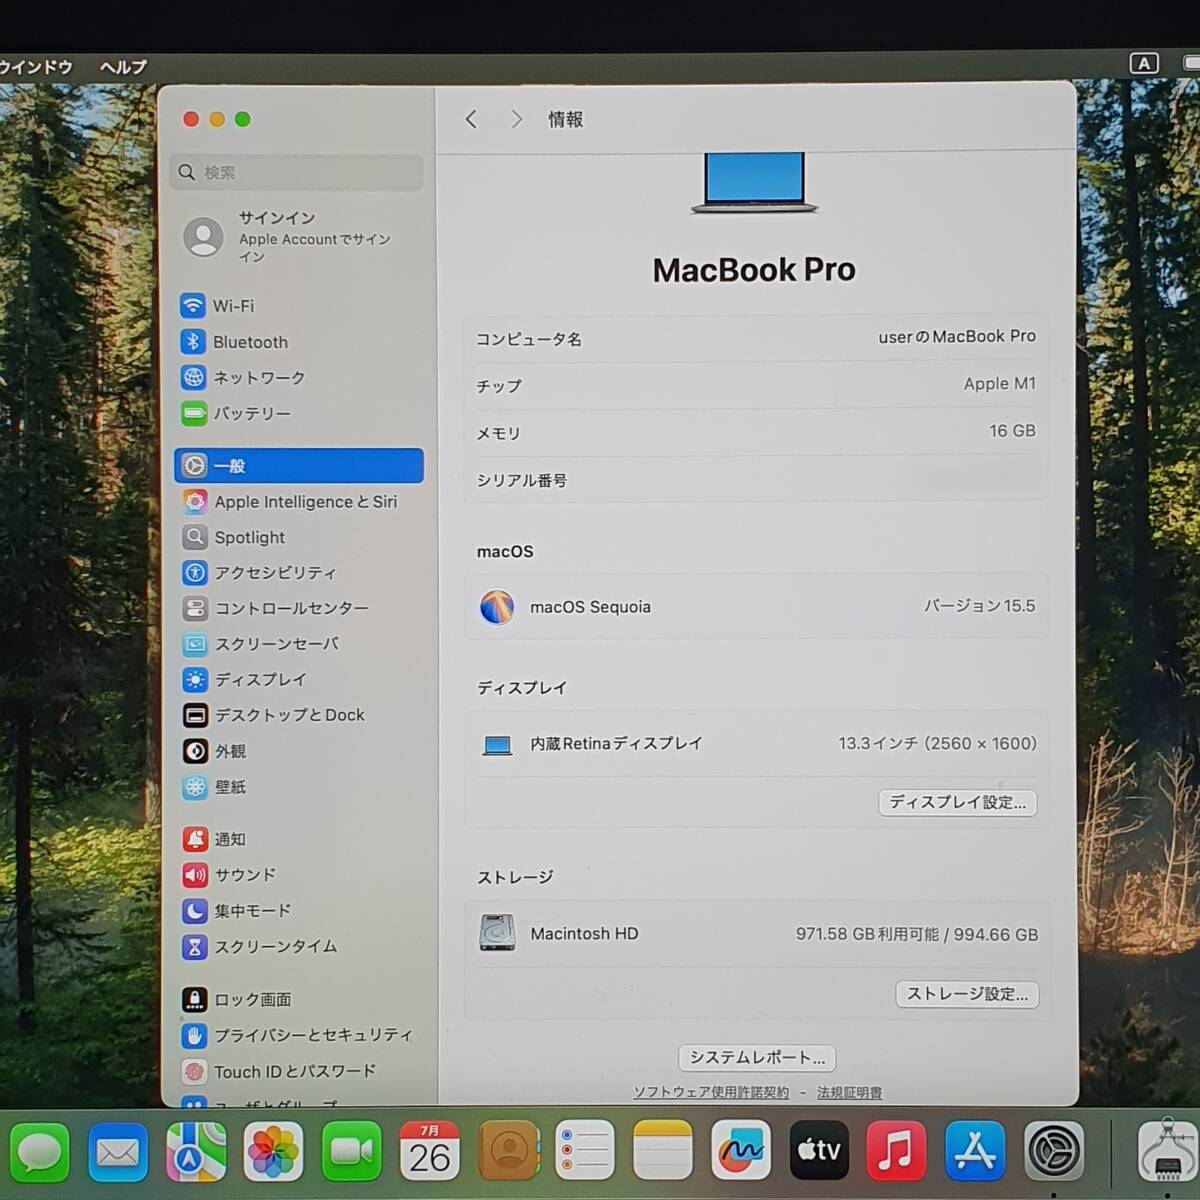Go back with the left chevron

(x=471, y=119)
